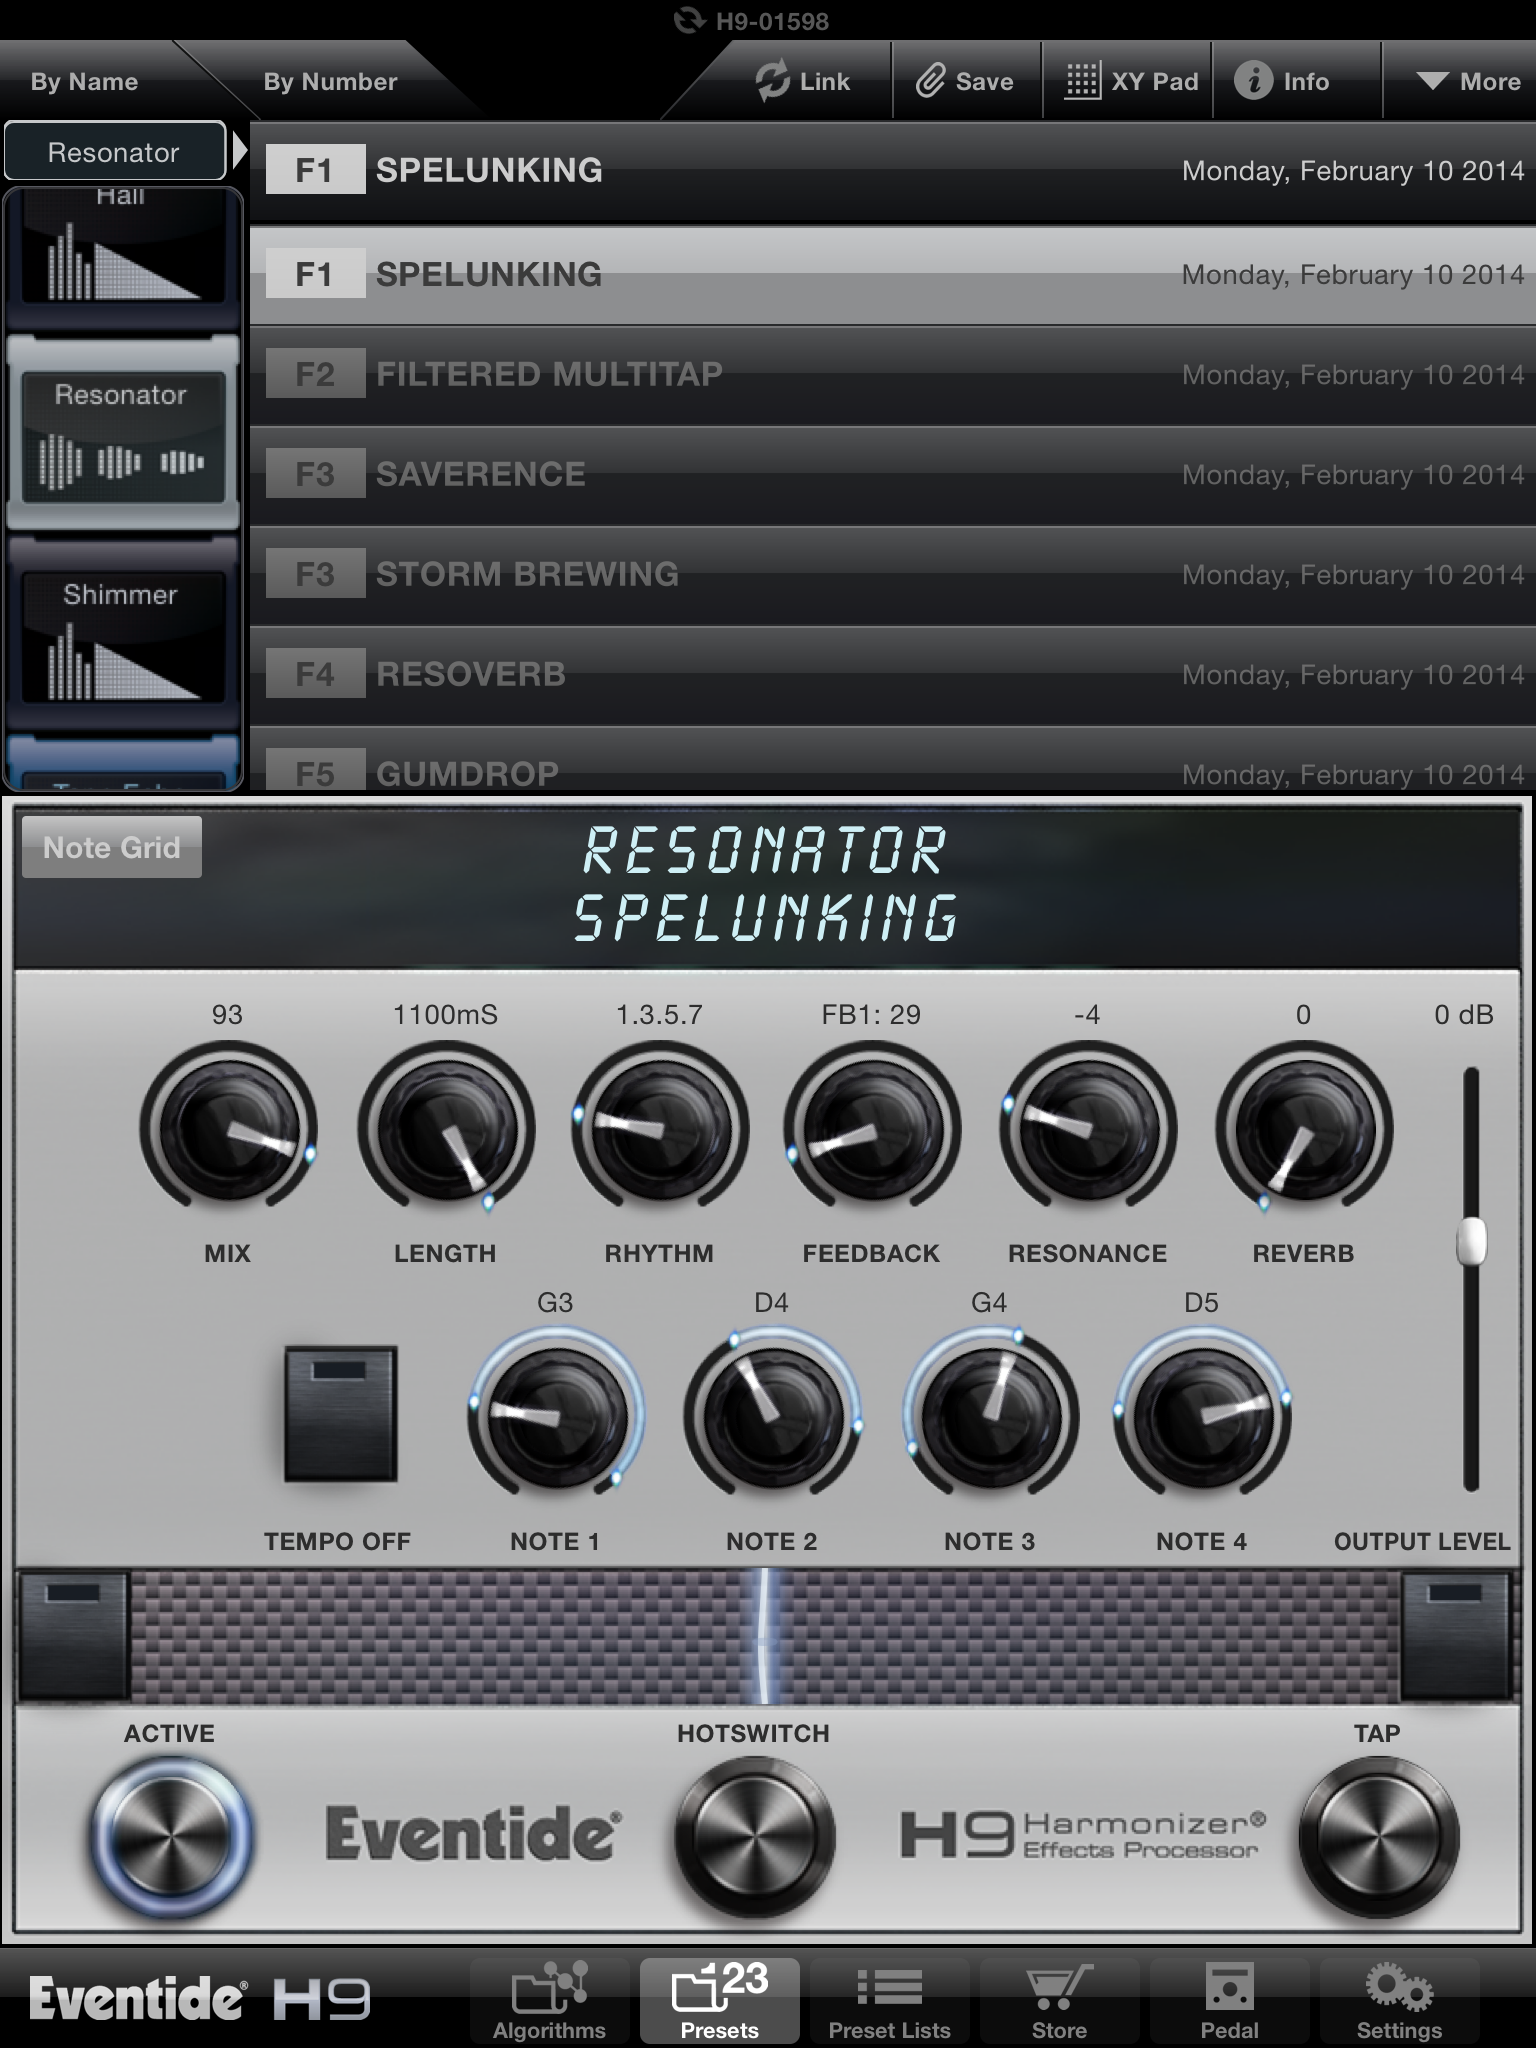Click the NOTE 2 knob

(772, 1415)
